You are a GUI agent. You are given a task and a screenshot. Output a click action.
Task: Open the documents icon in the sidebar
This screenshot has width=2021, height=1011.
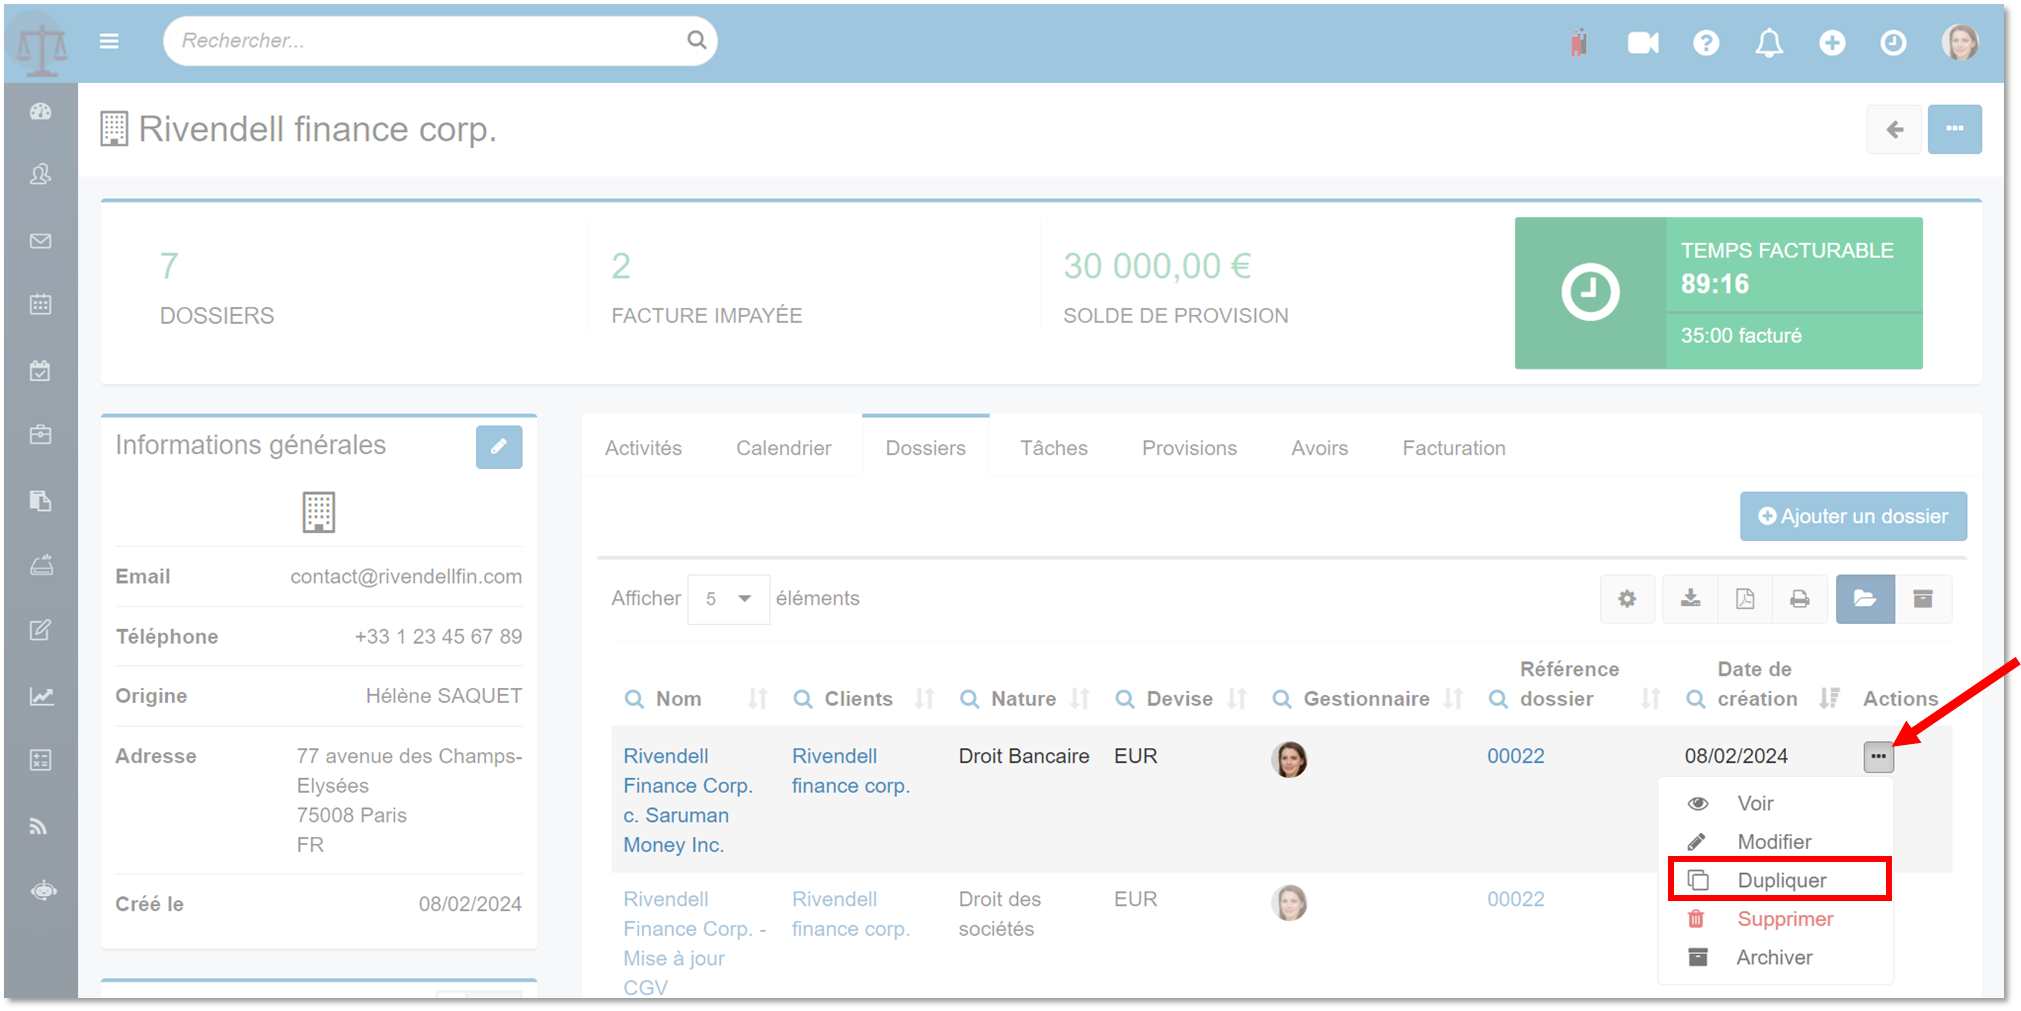coord(41,501)
